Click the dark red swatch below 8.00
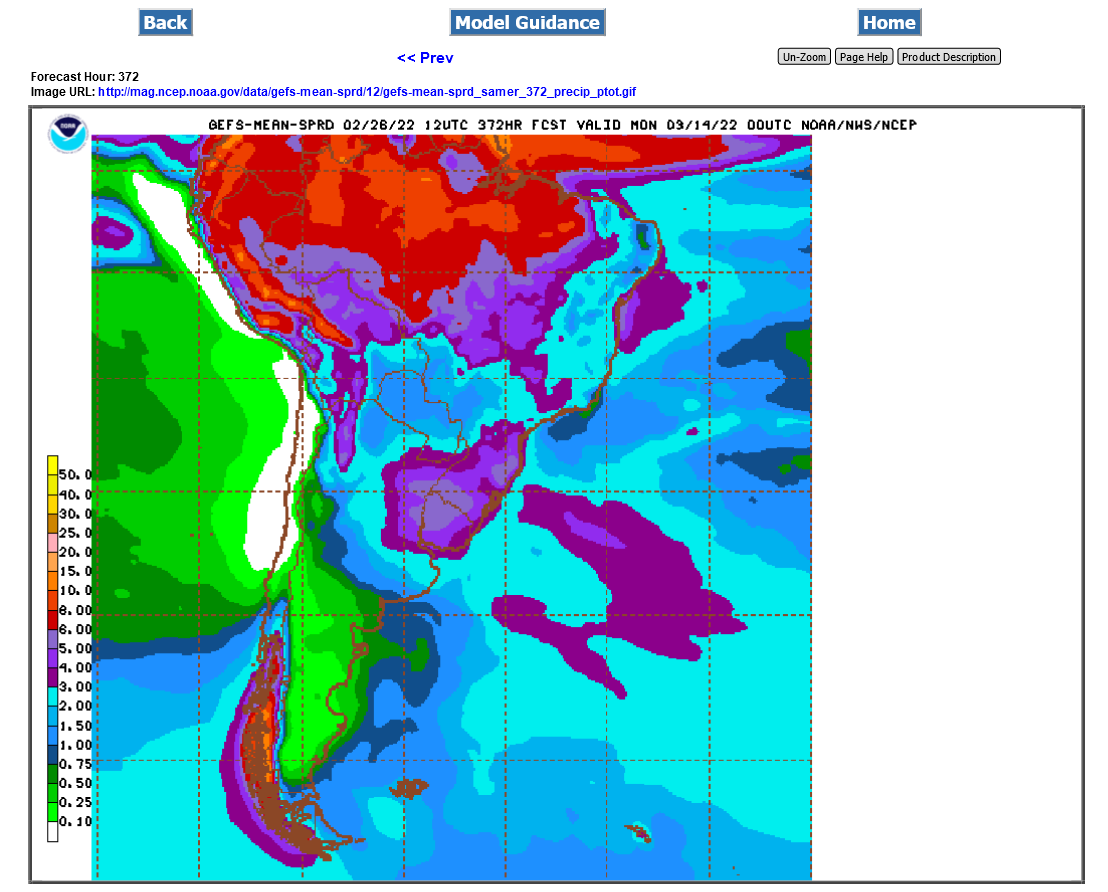 [x=53, y=619]
